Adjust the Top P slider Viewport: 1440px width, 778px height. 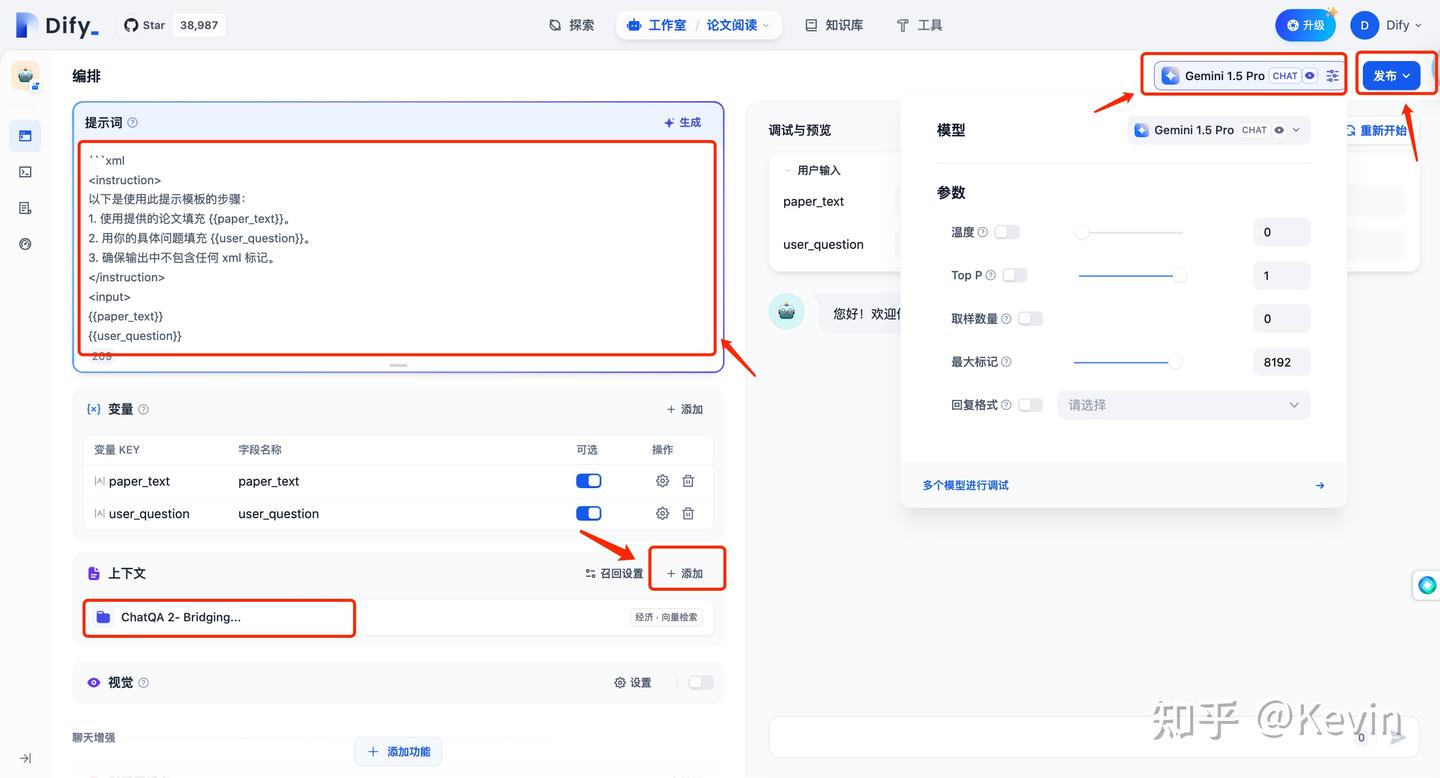click(x=1130, y=275)
